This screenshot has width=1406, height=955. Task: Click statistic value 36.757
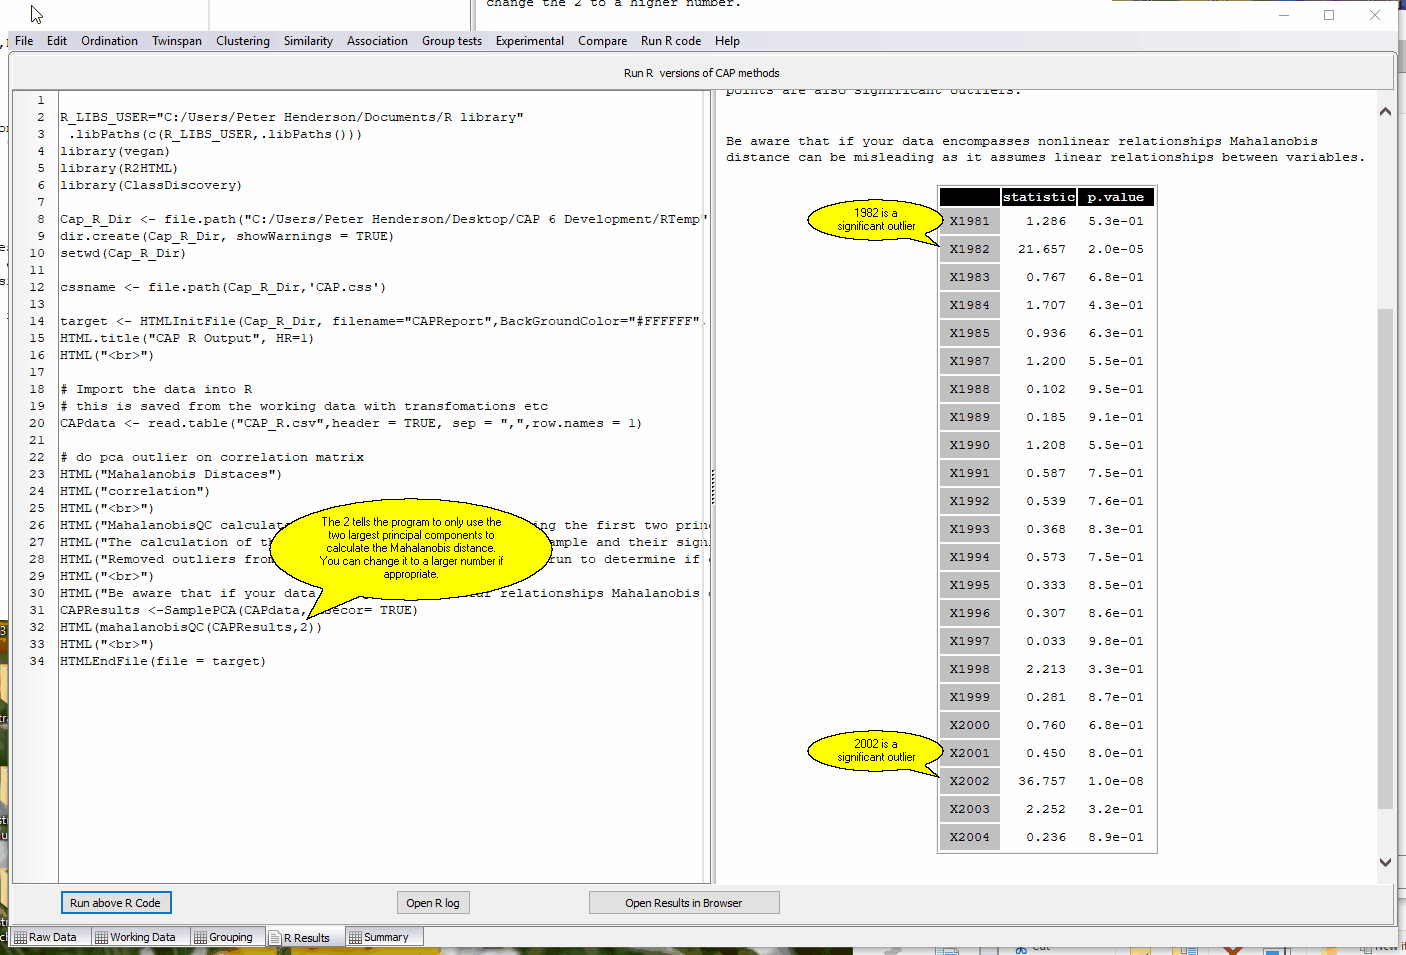point(1042,781)
